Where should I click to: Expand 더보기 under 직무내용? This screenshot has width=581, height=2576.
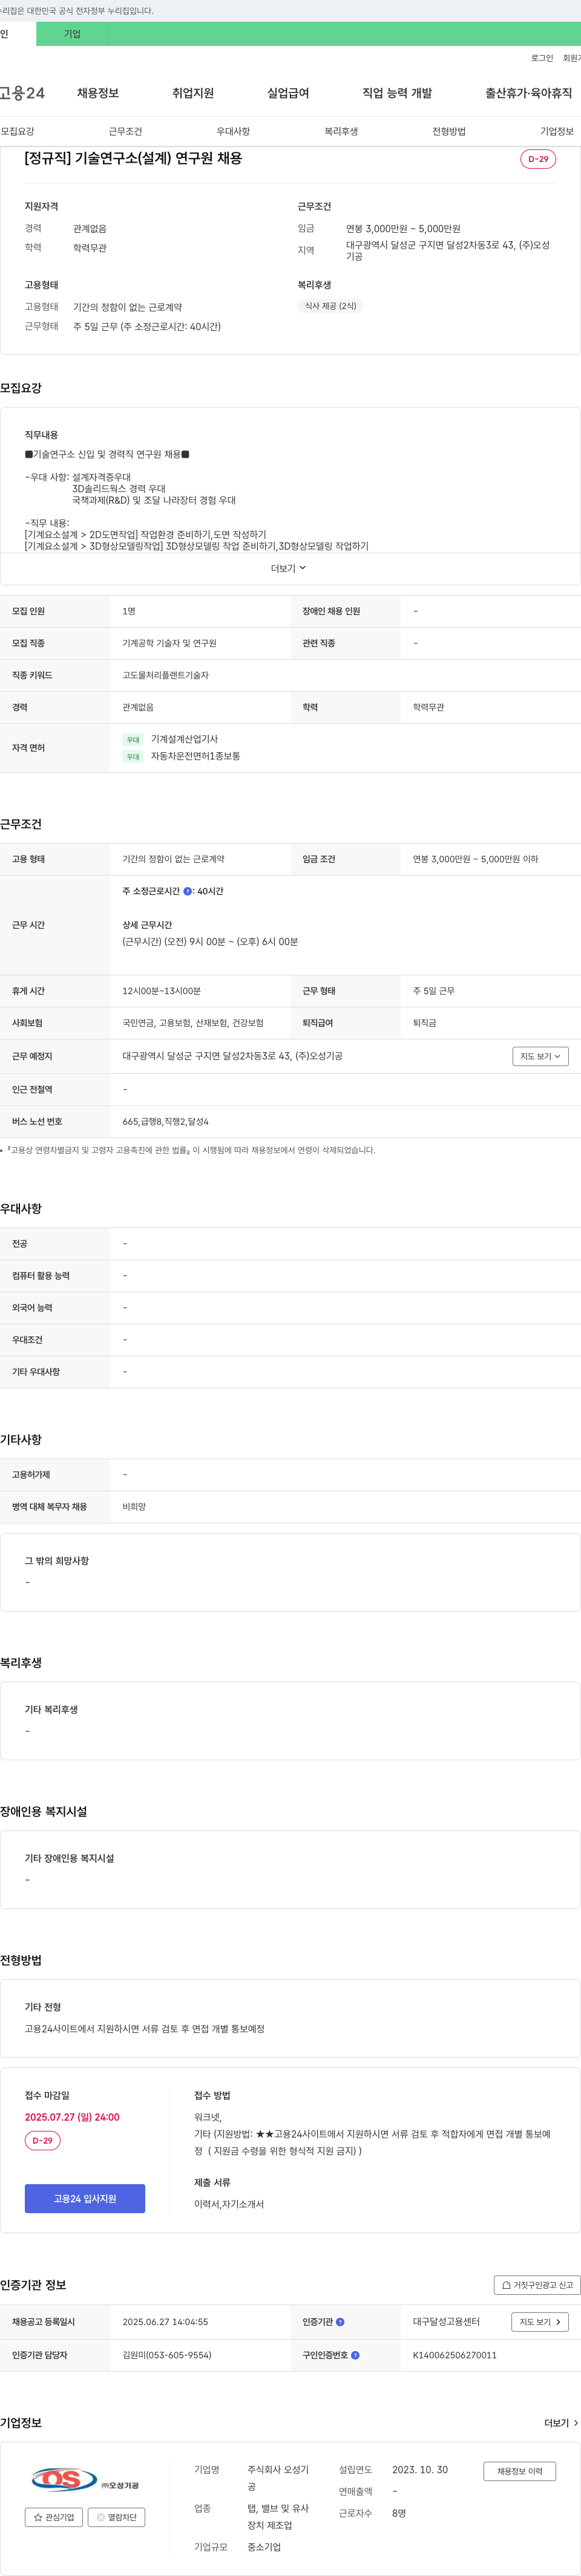288,568
